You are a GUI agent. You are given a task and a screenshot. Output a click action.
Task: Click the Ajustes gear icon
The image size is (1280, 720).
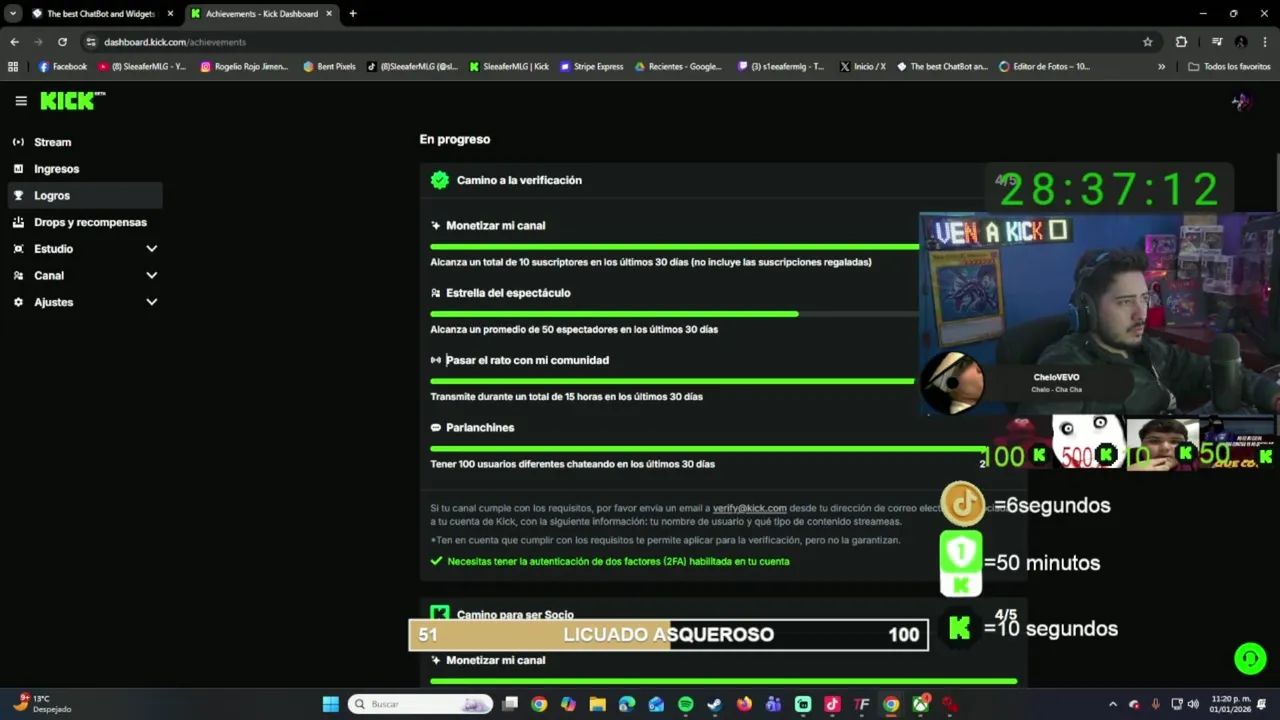[x=18, y=302]
